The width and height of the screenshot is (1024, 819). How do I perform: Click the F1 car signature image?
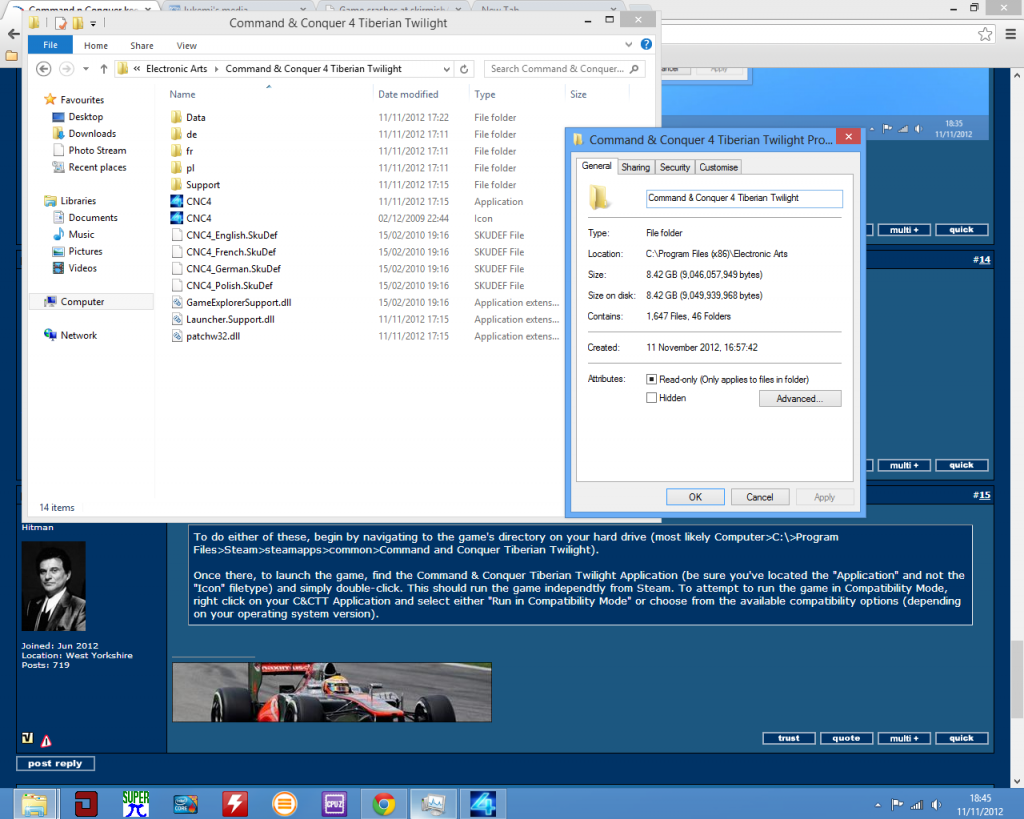[332, 692]
